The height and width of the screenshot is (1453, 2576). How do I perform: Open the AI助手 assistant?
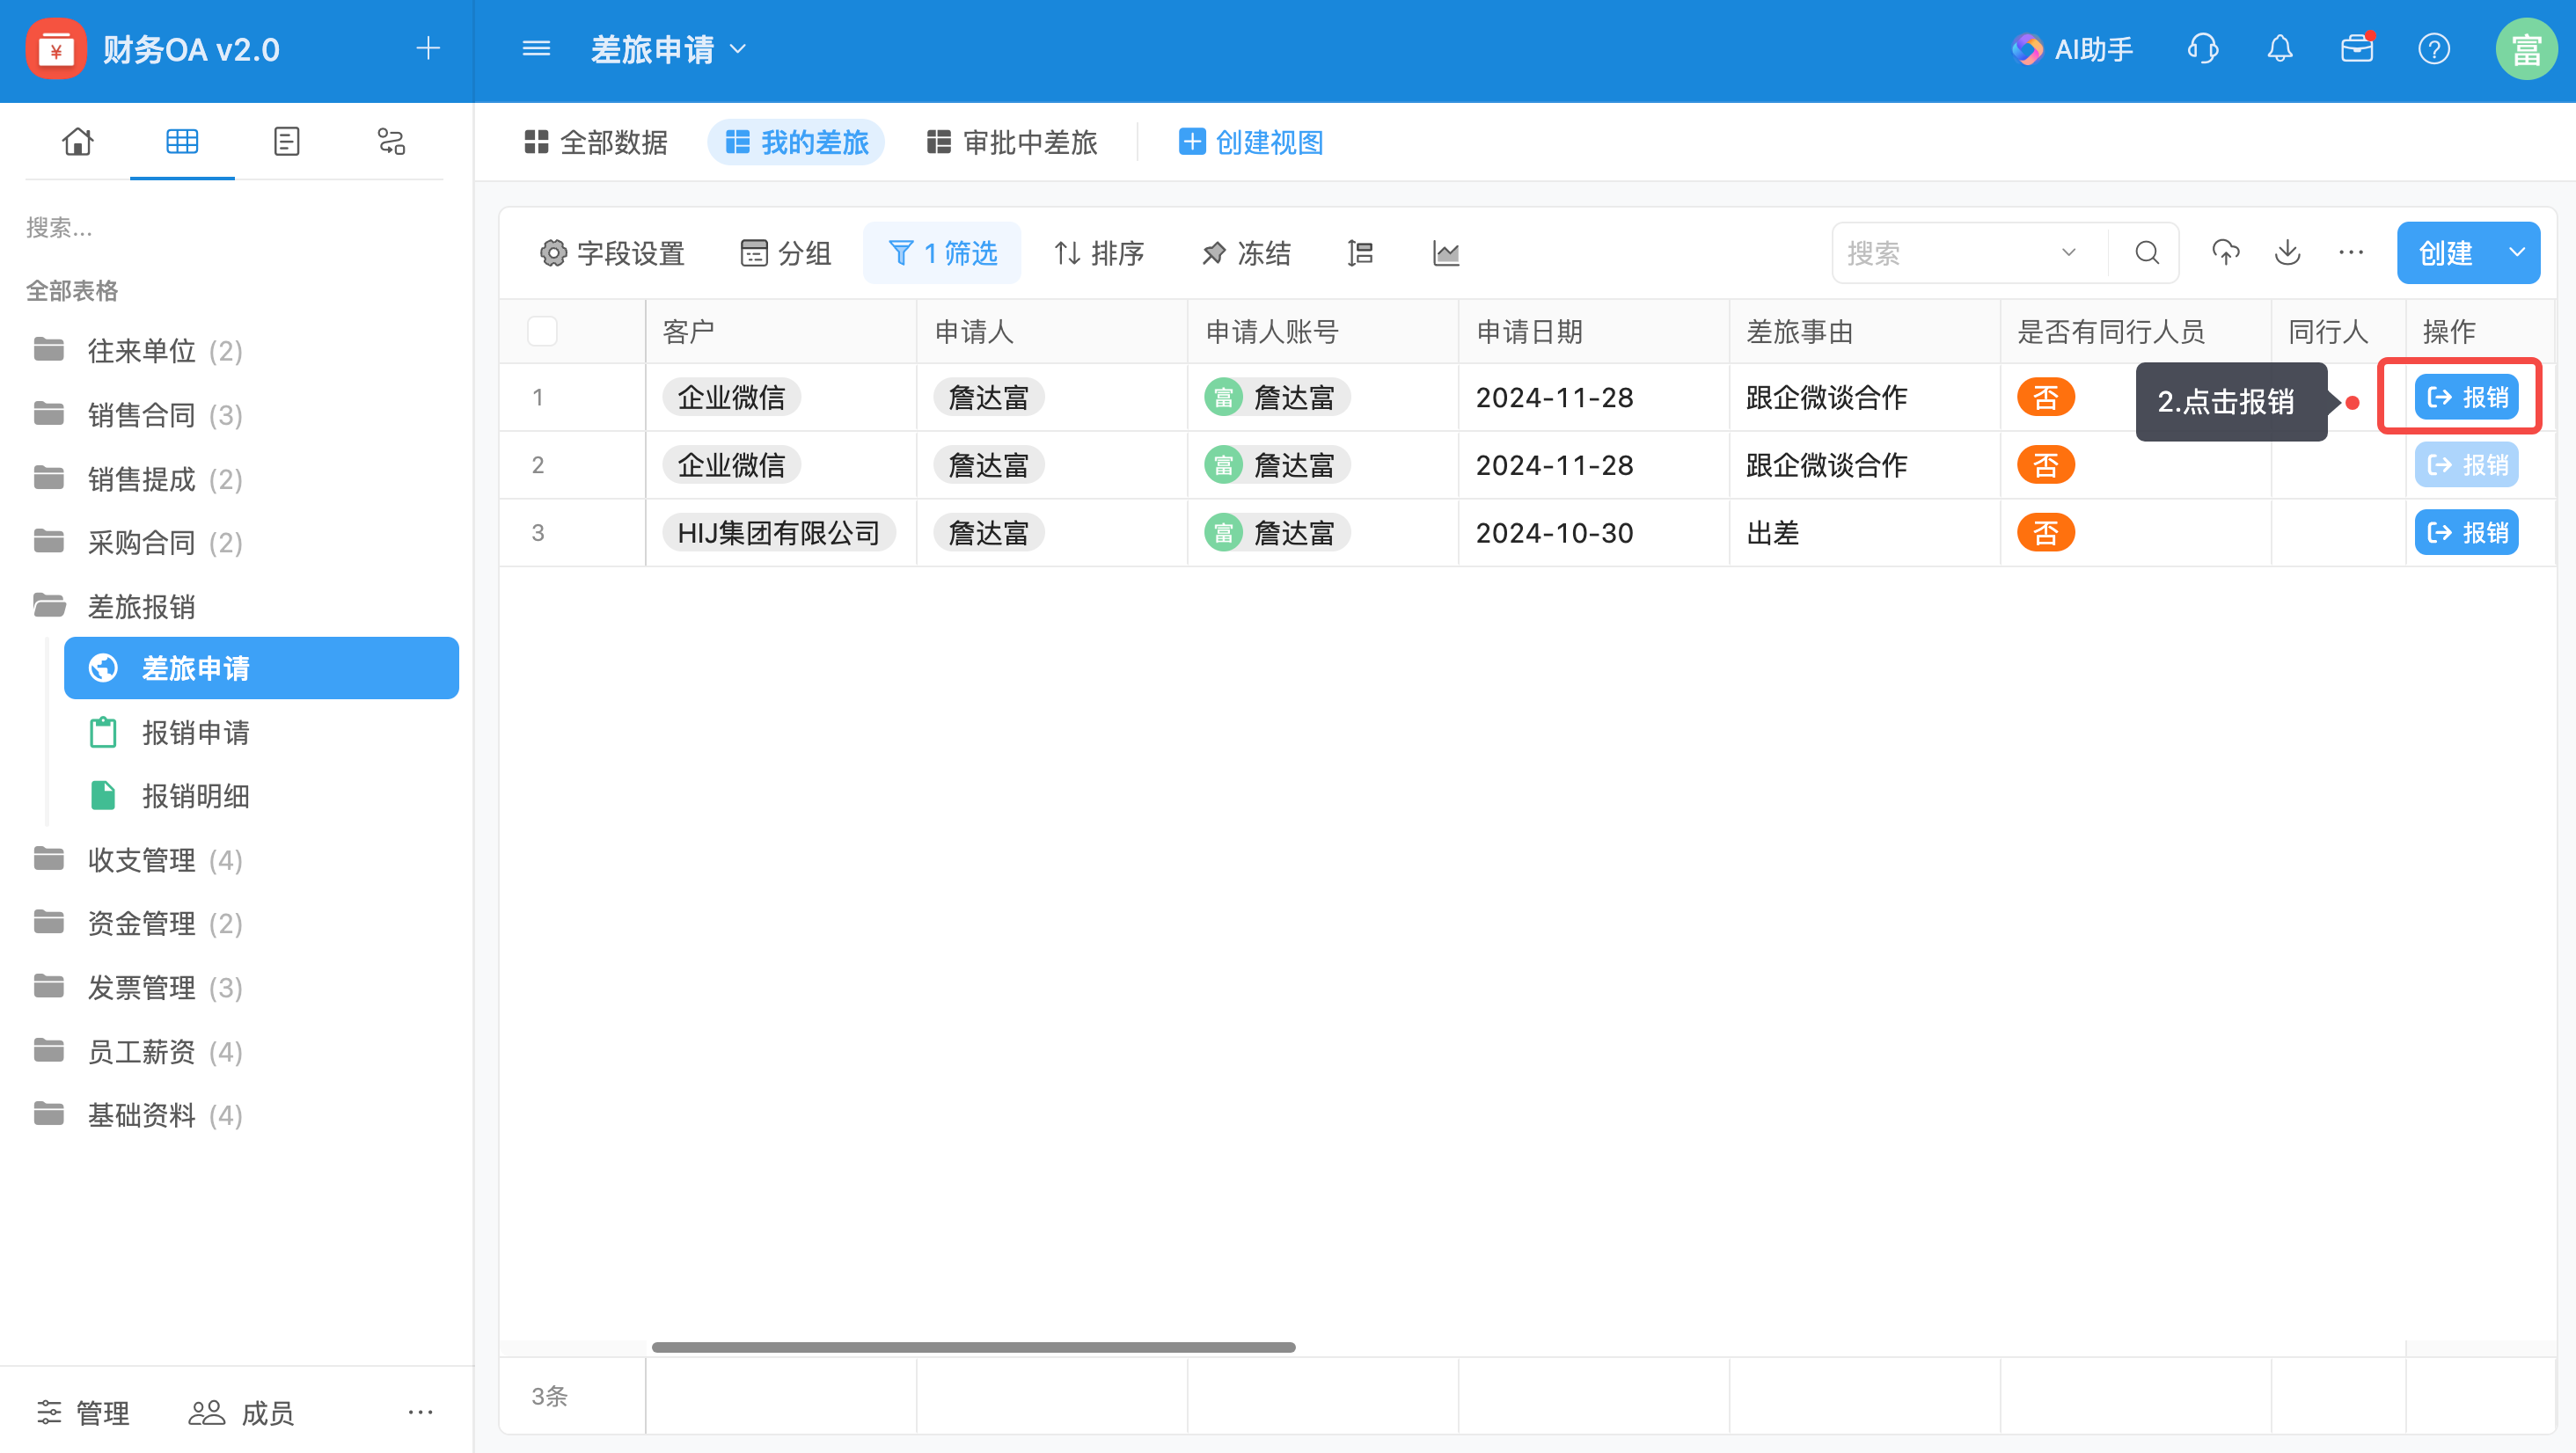coord(2072,49)
